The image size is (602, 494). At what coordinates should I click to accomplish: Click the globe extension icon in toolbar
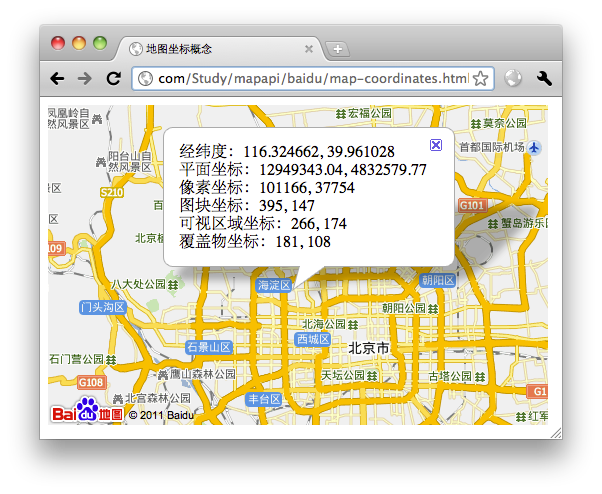pyautogui.click(x=514, y=79)
